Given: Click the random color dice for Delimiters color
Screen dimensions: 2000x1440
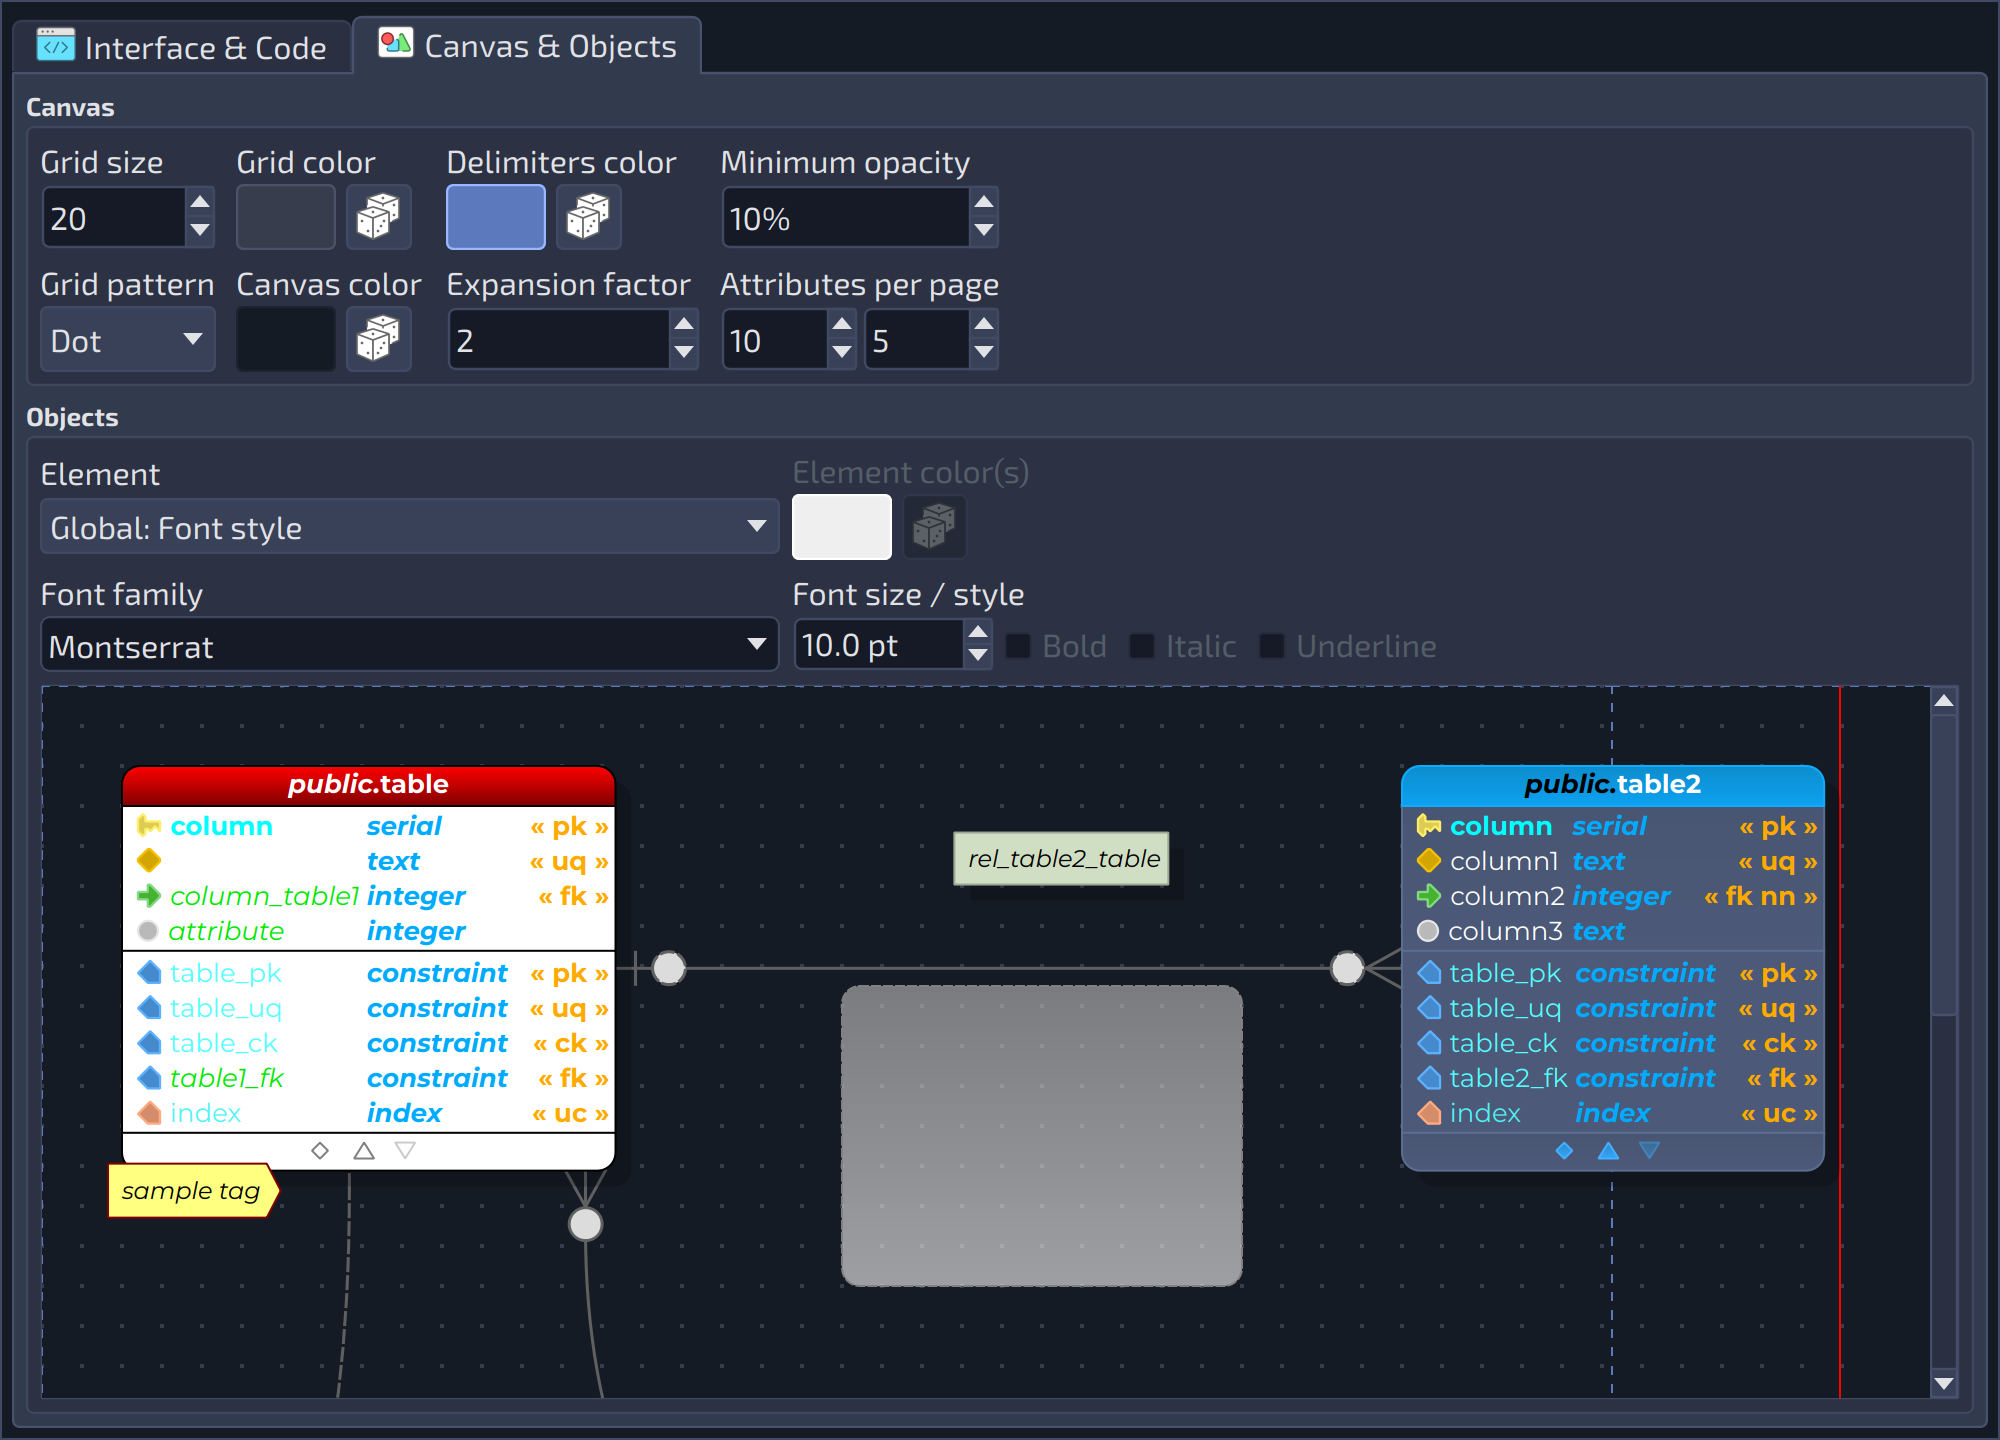Looking at the screenshot, I should click(x=588, y=217).
